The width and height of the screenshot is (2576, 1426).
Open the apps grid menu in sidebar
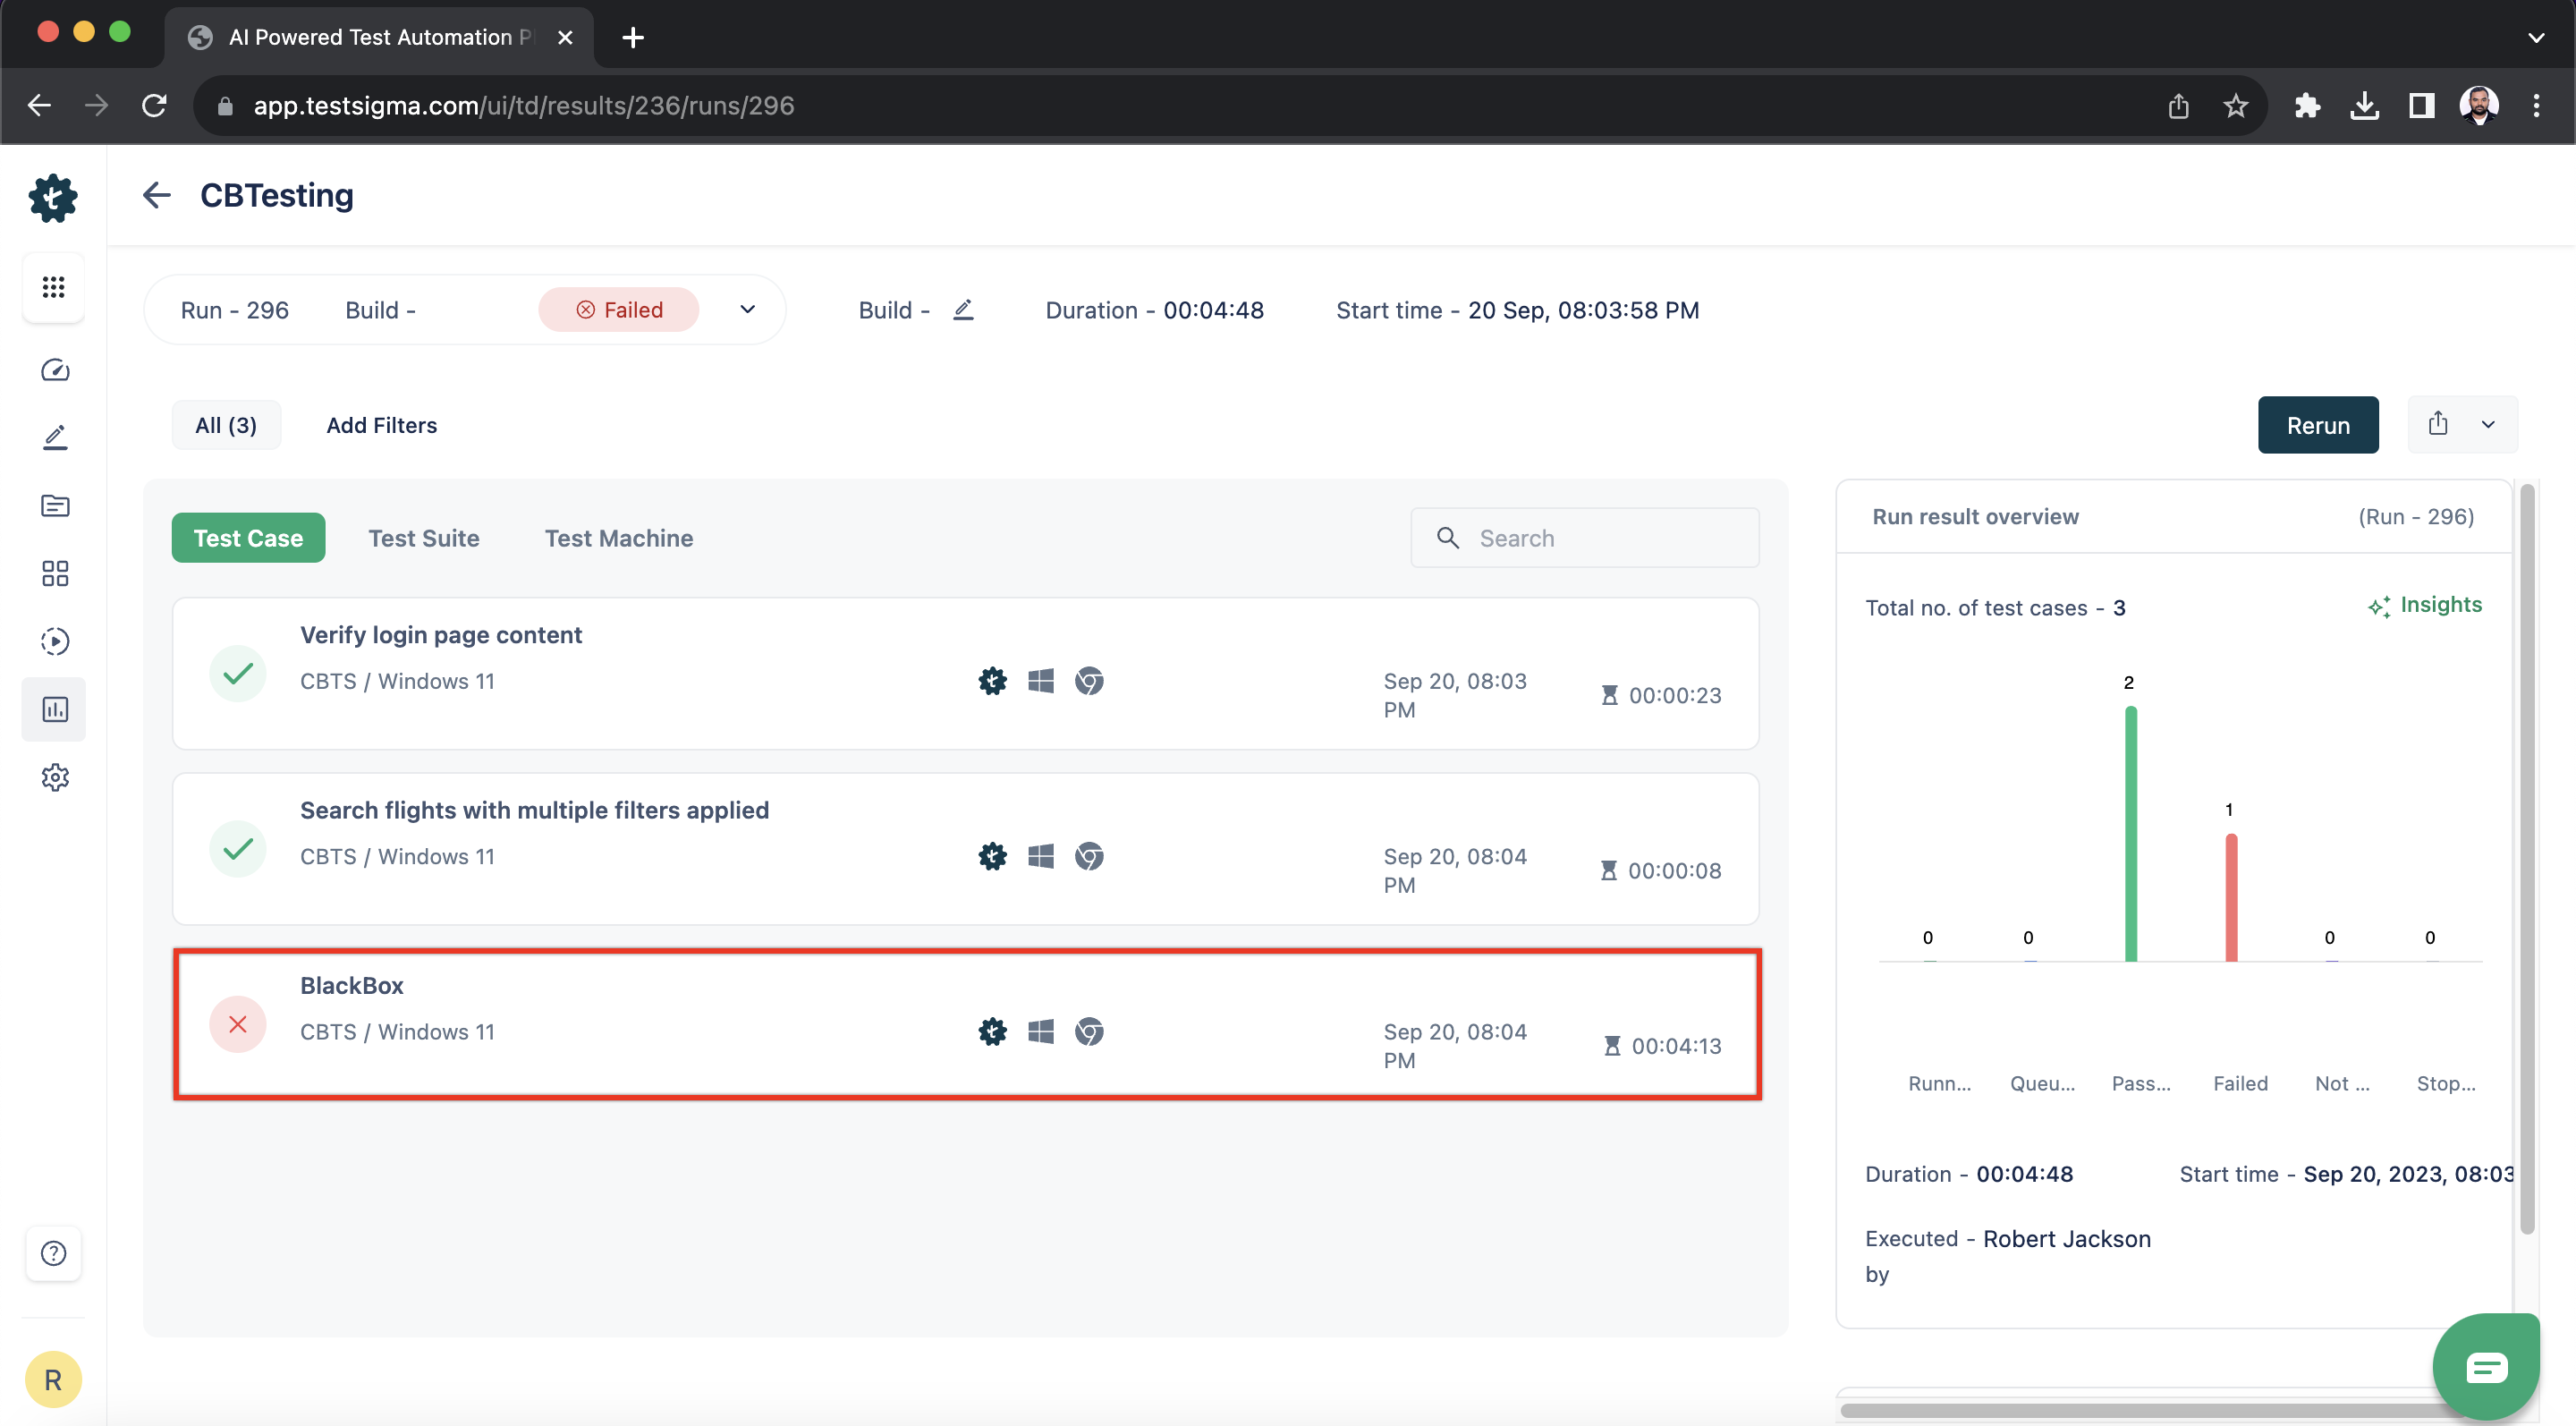click(54, 288)
